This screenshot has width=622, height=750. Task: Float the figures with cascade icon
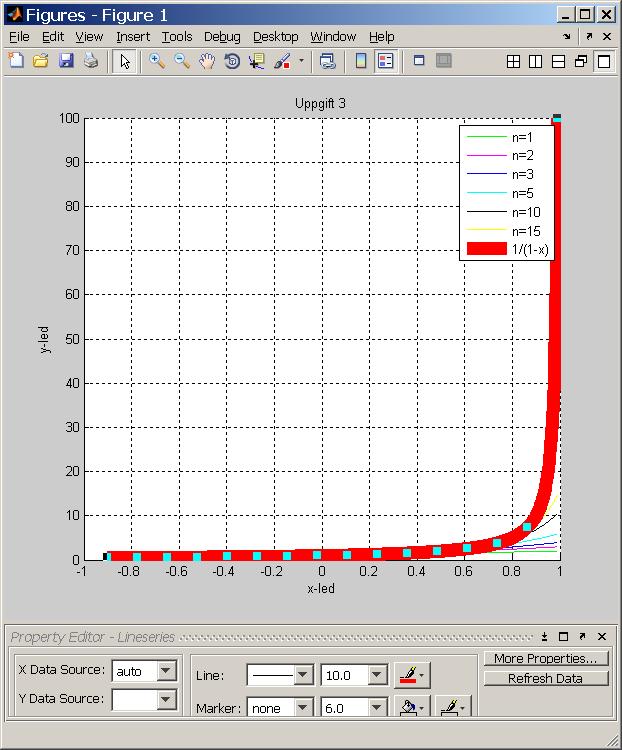coord(581,61)
